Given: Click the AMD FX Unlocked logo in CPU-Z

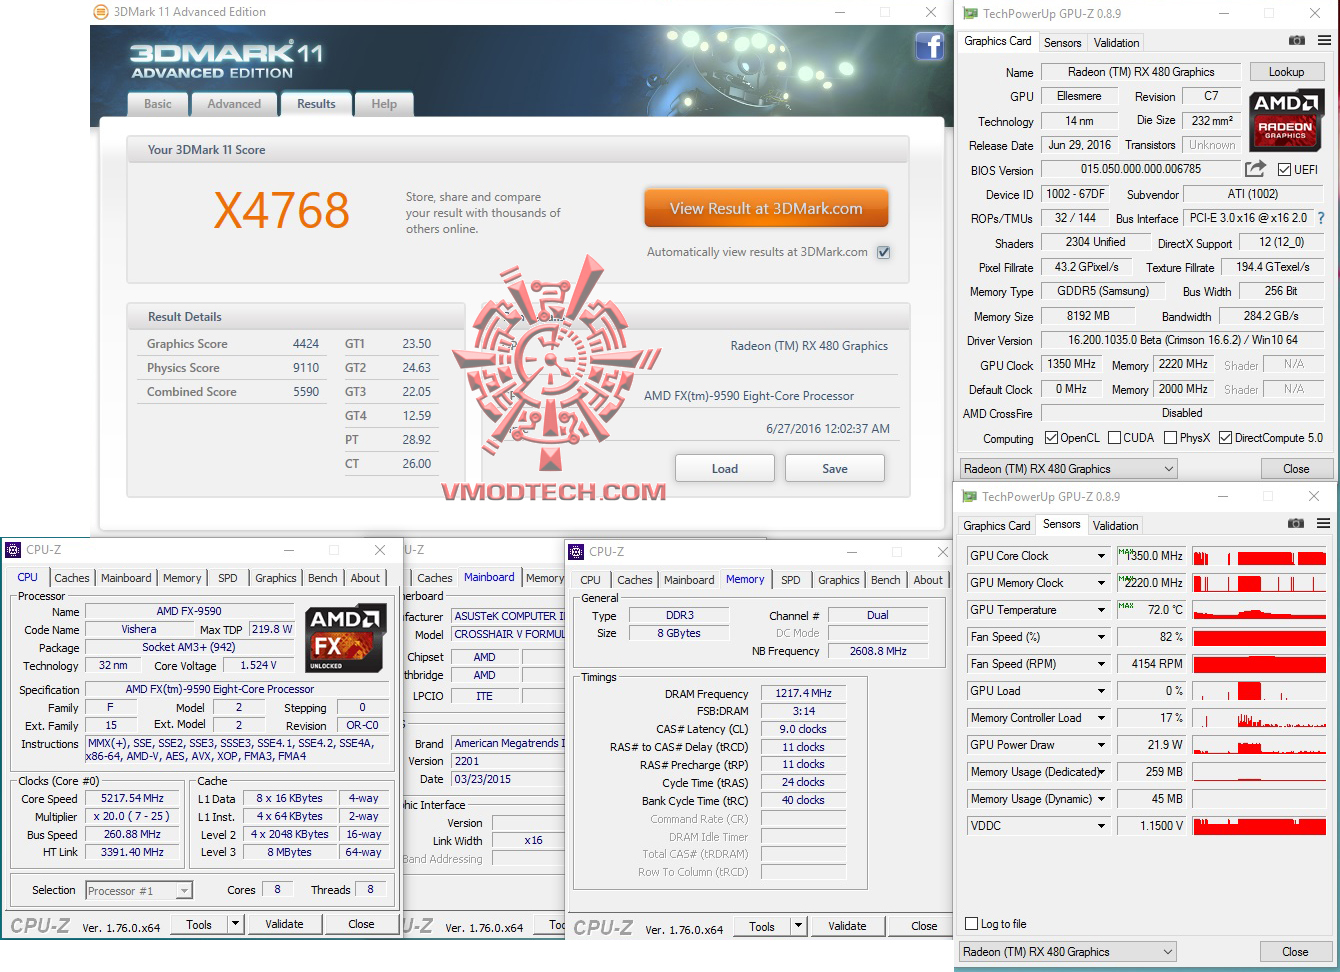Looking at the screenshot, I should pyautogui.click(x=347, y=638).
